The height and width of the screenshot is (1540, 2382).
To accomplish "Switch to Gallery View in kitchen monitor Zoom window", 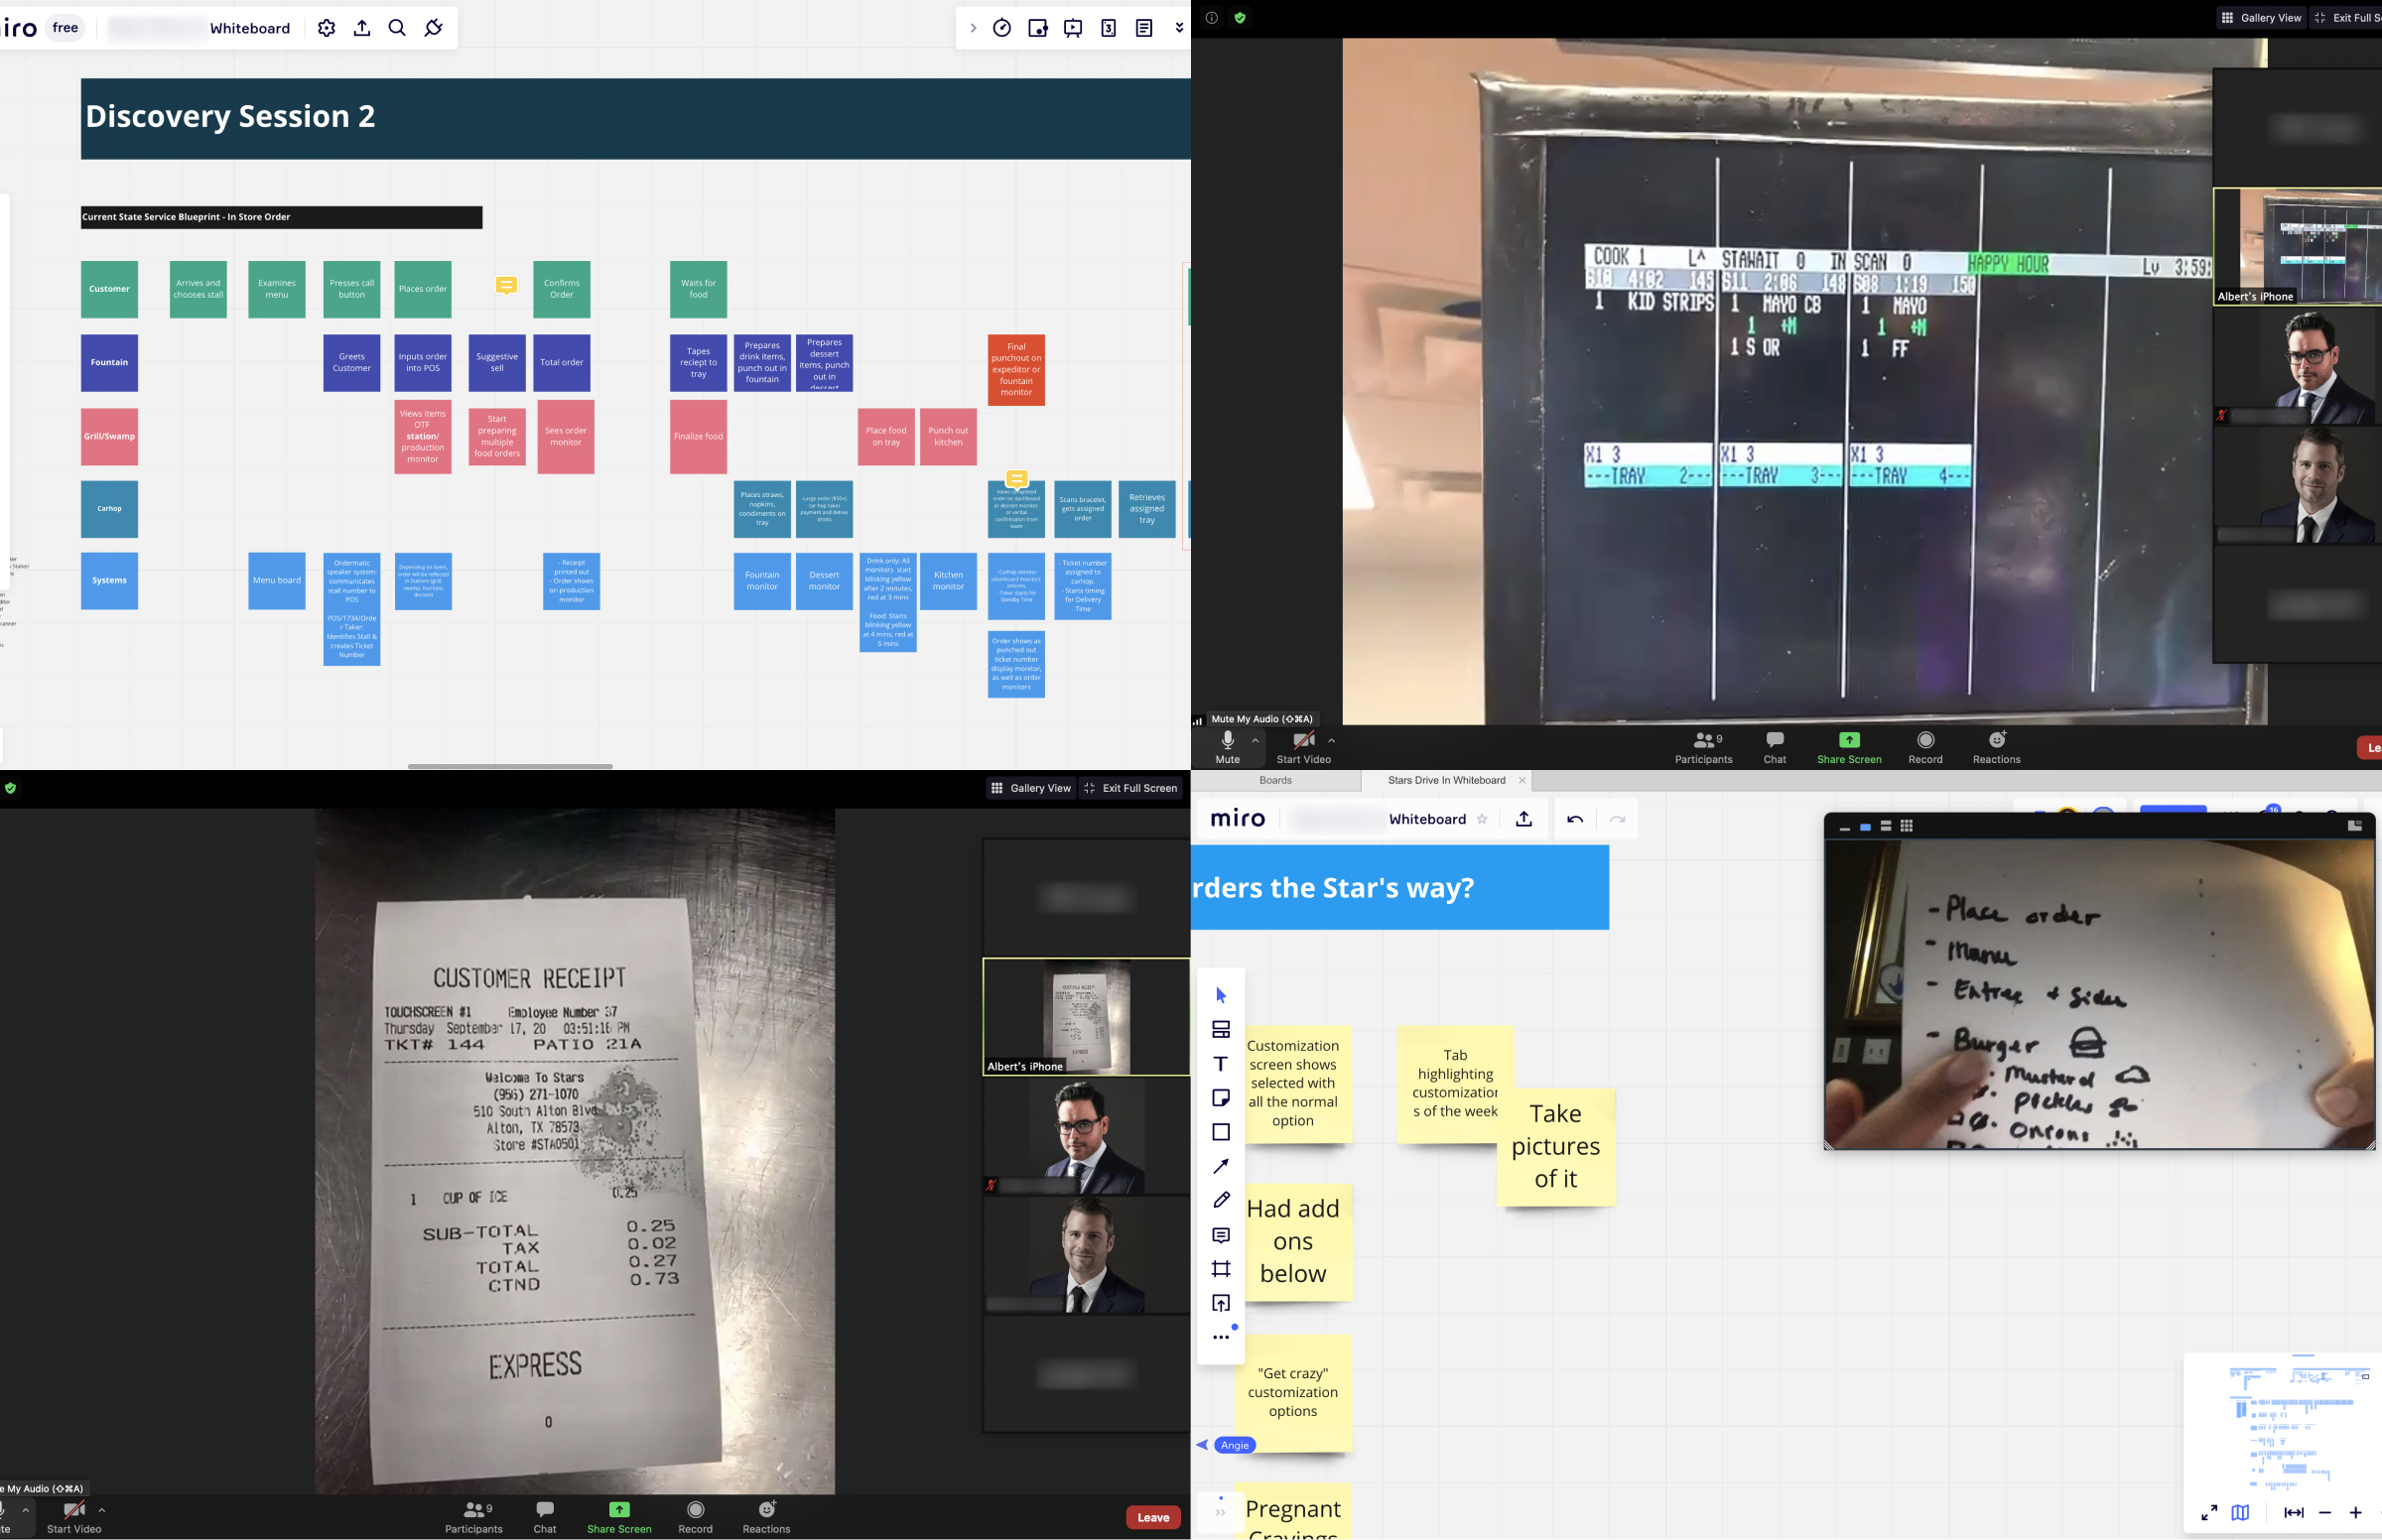I will [x=2261, y=18].
